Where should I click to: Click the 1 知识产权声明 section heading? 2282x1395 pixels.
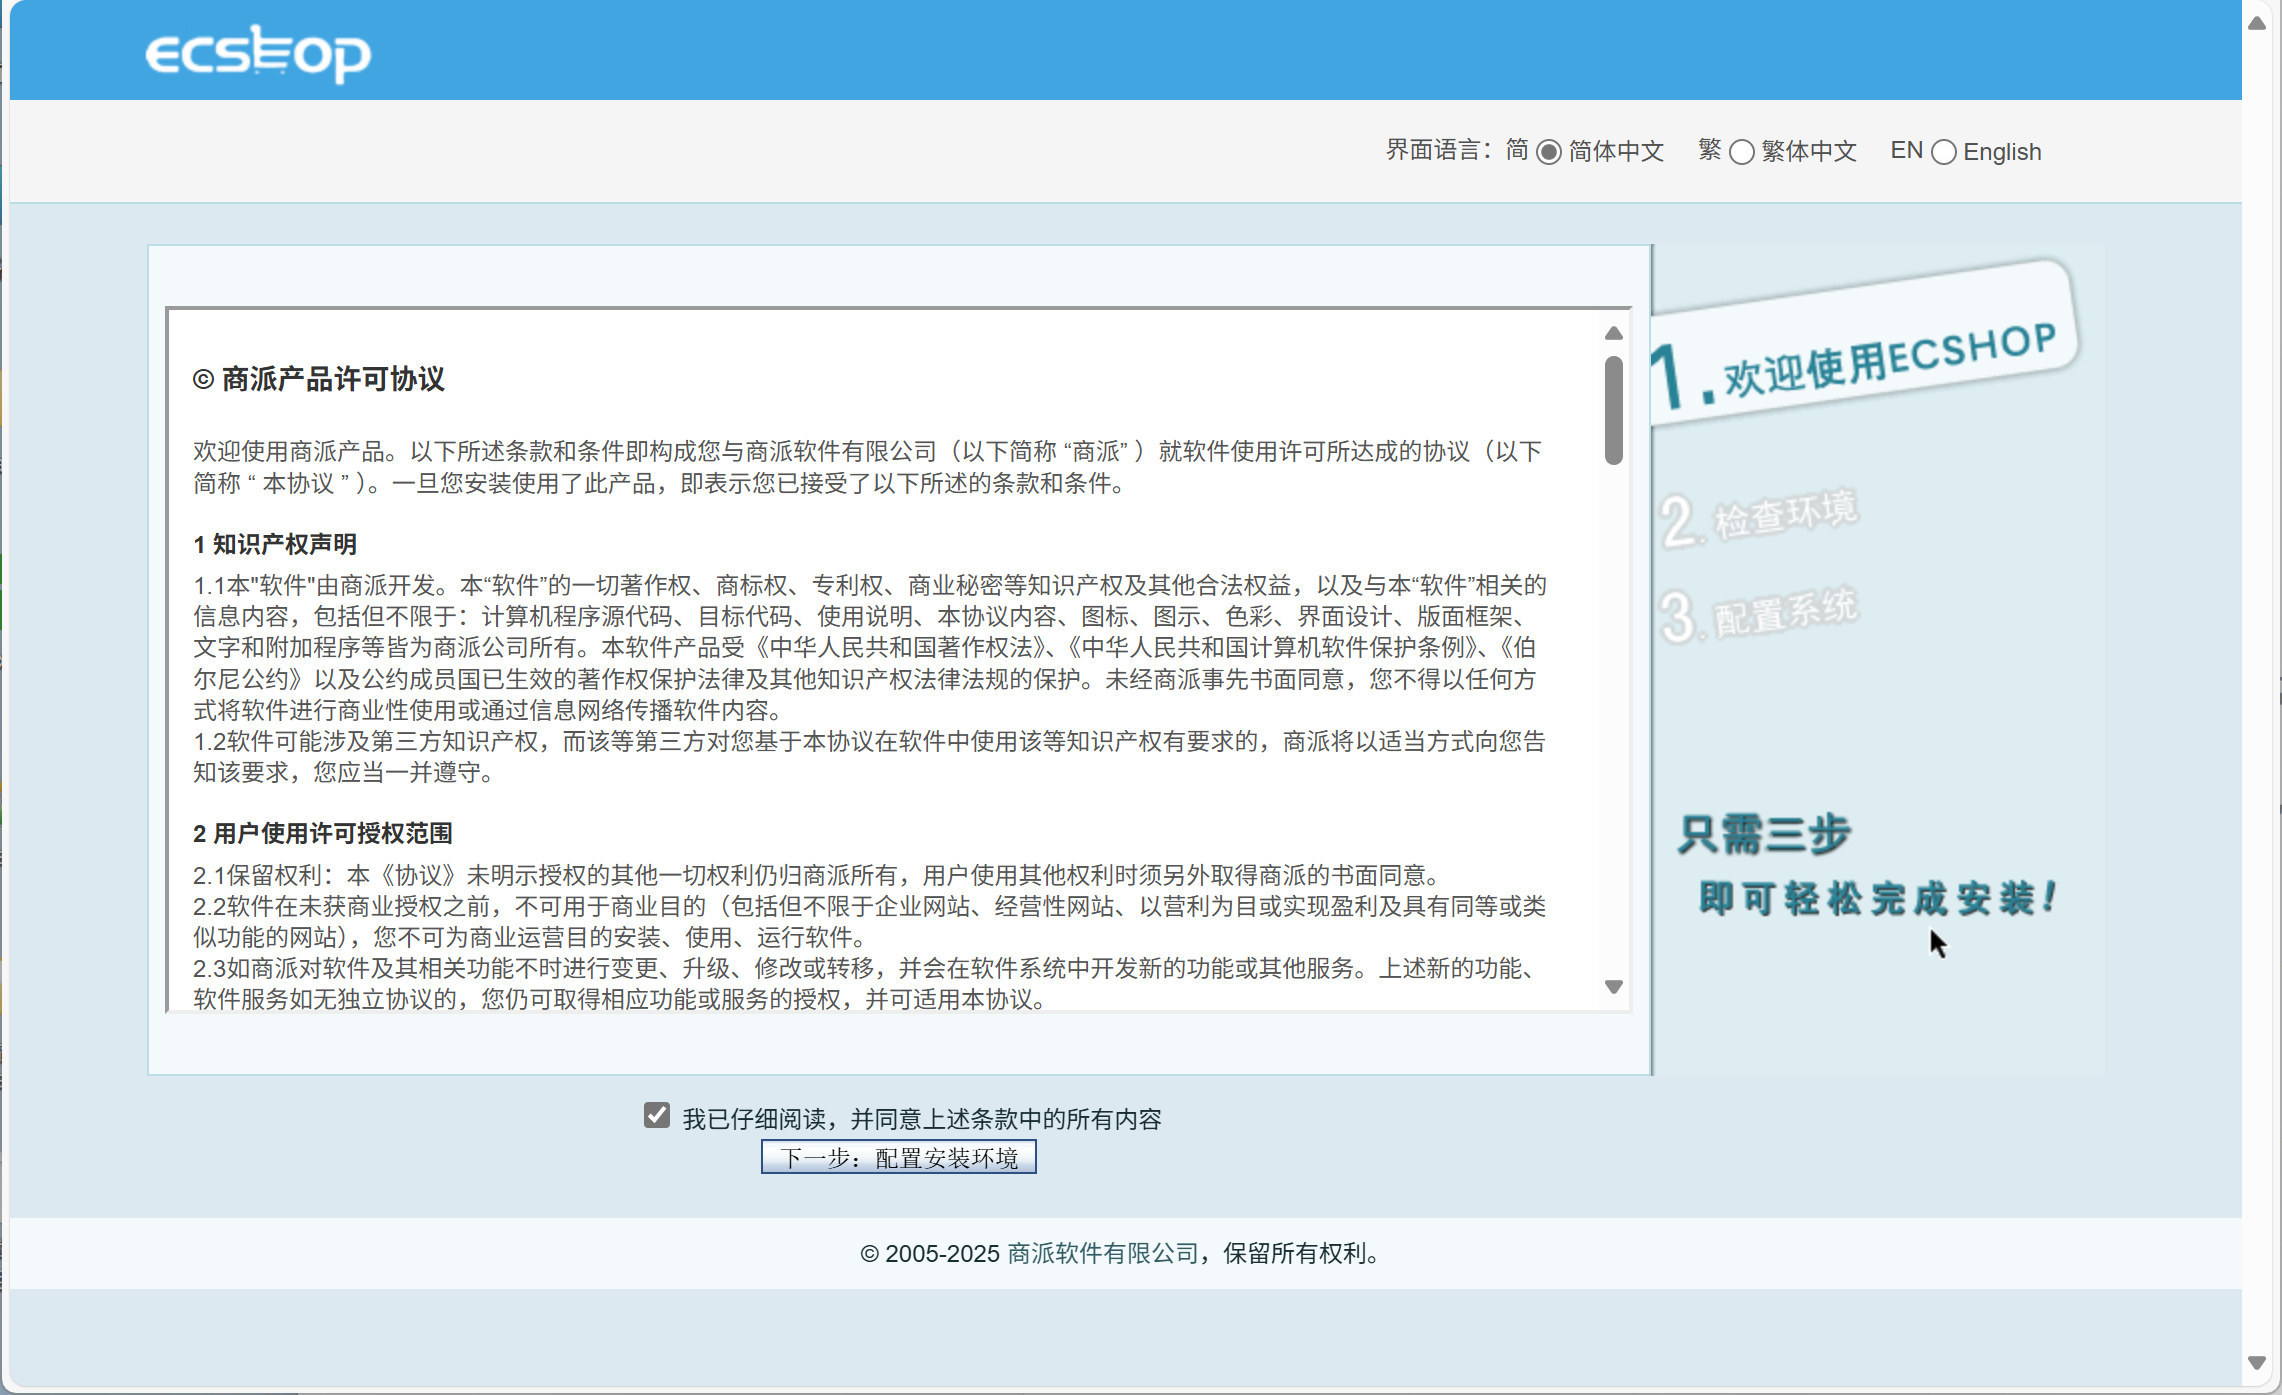(275, 544)
